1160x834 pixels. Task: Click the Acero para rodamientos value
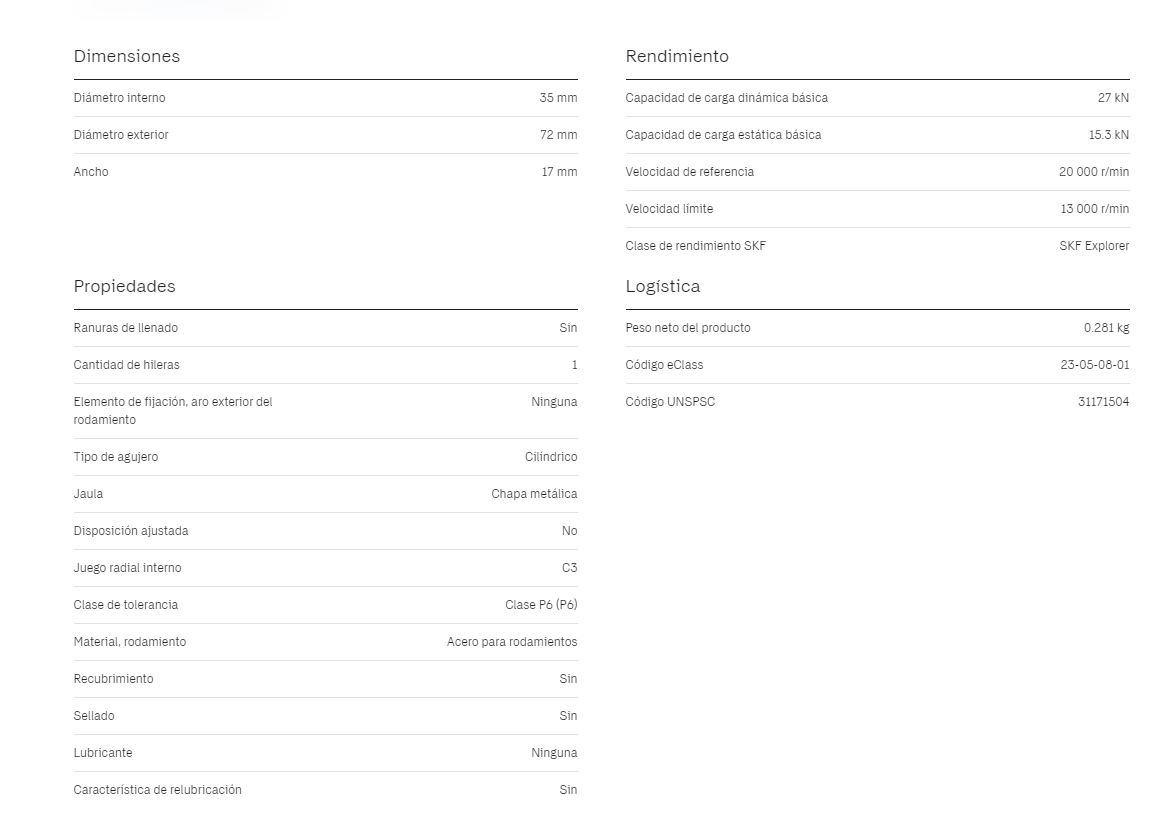click(512, 642)
